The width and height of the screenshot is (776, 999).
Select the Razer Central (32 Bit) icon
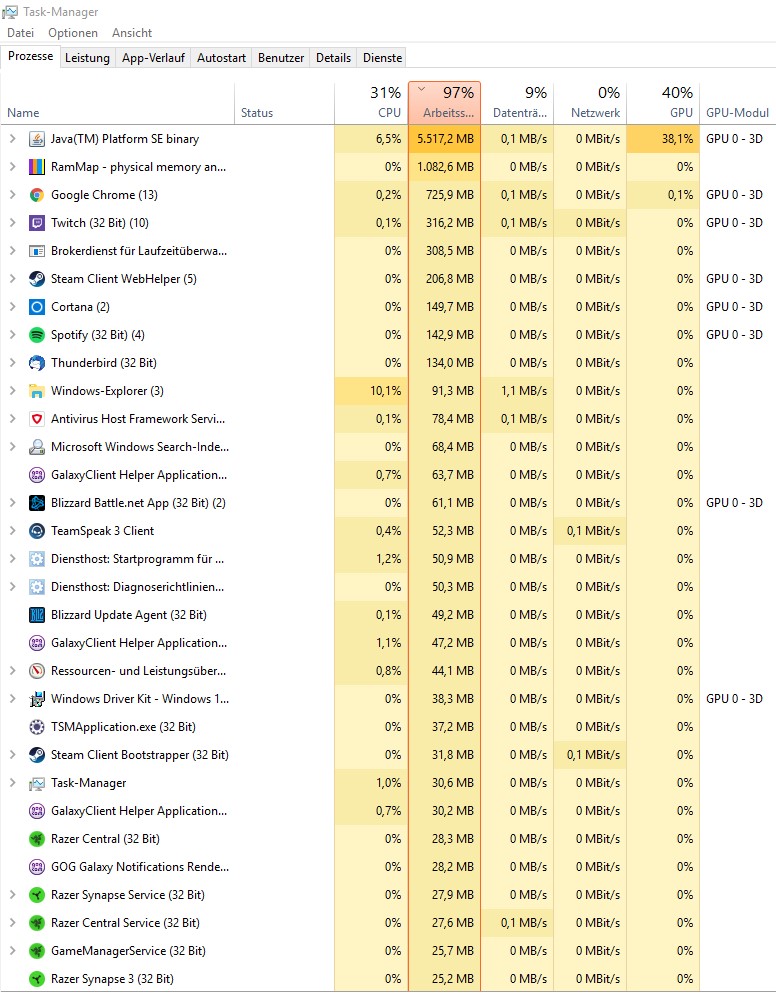click(37, 839)
